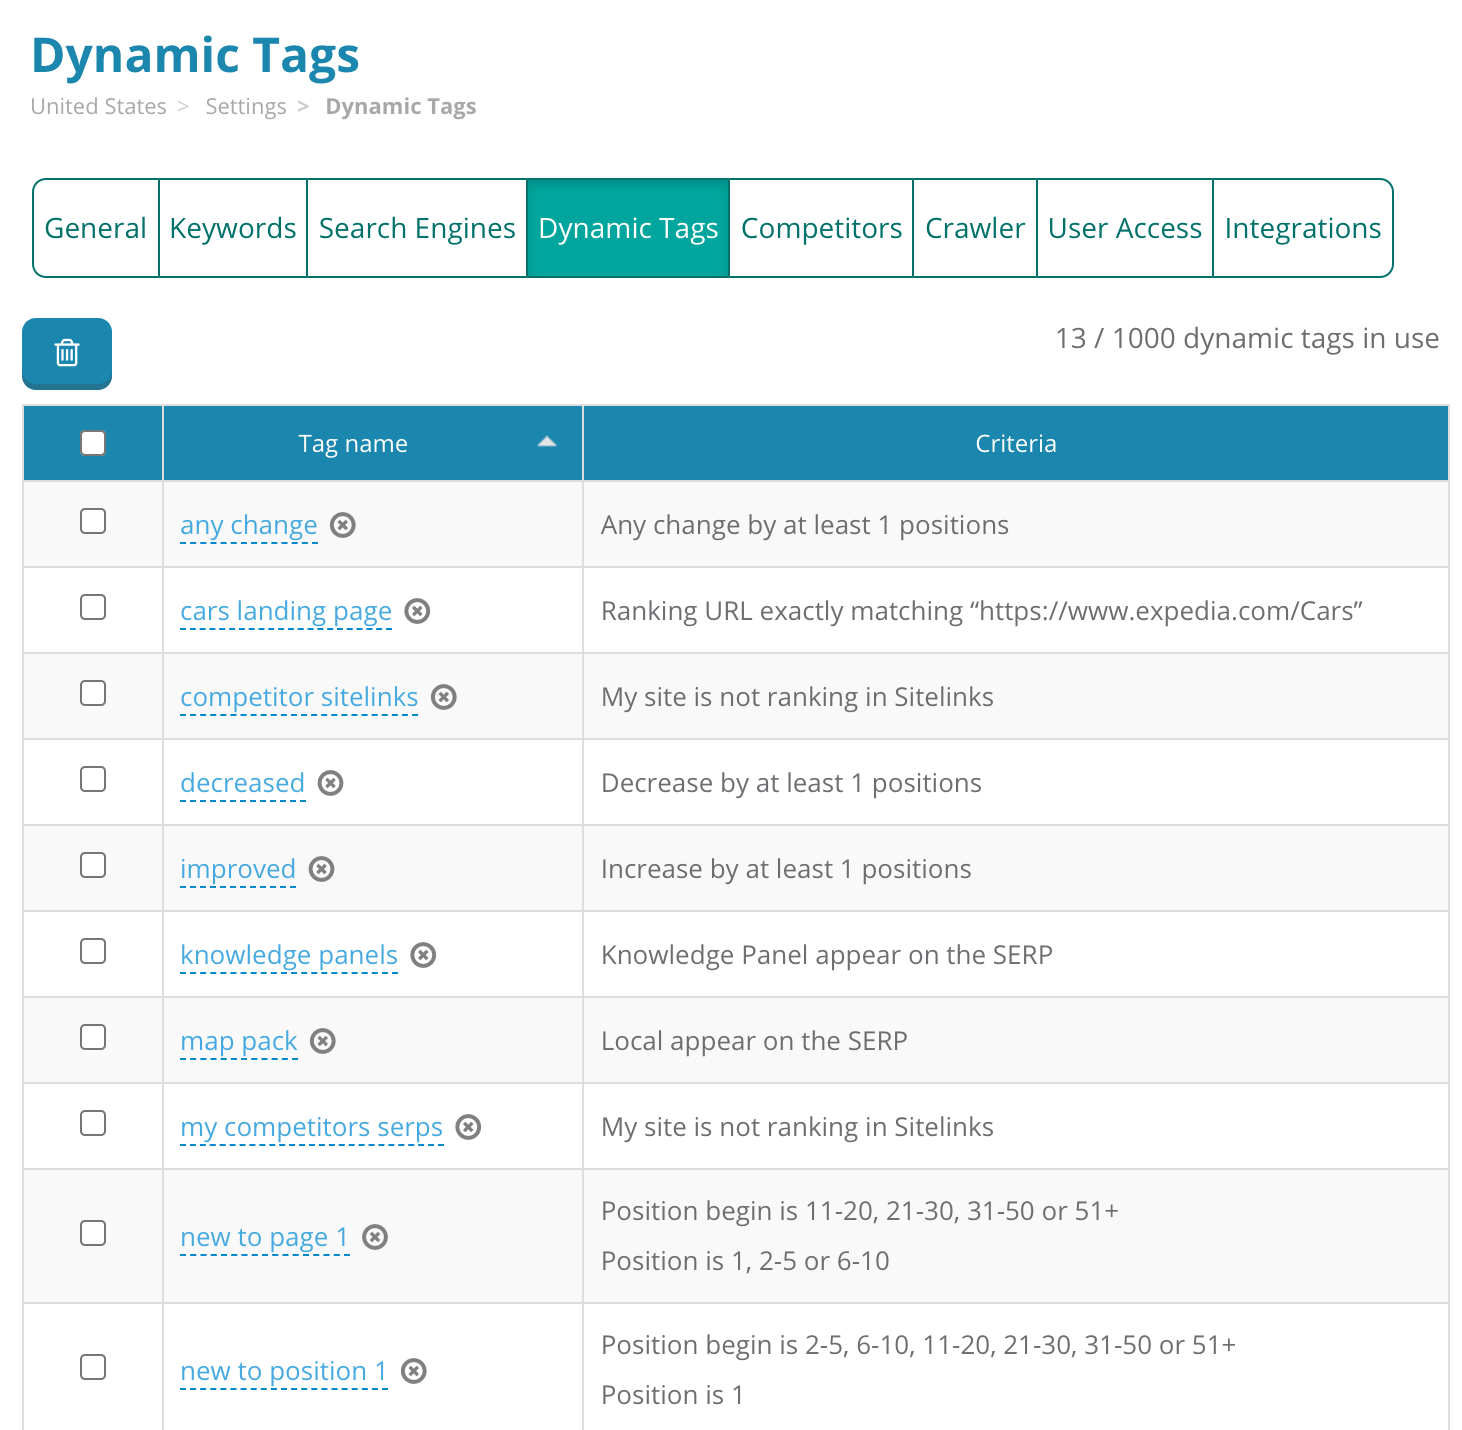The width and height of the screenshot is (1462, 1430).
Task: Remove the 'new to page 1' tag via its x icon
Action: (376, 1237)
